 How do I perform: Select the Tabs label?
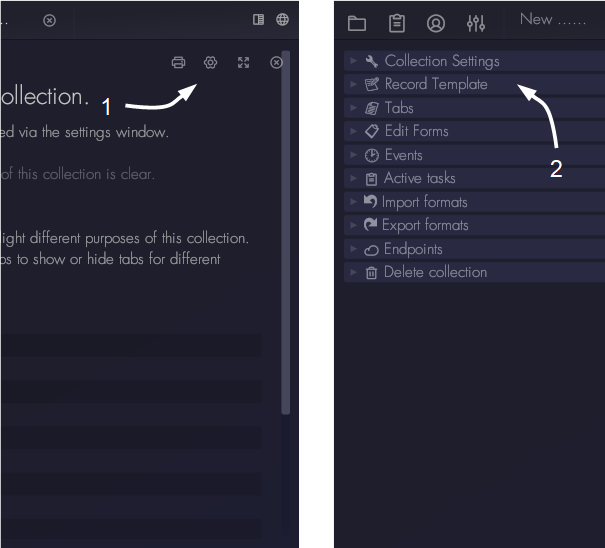[x=399, y=108]
